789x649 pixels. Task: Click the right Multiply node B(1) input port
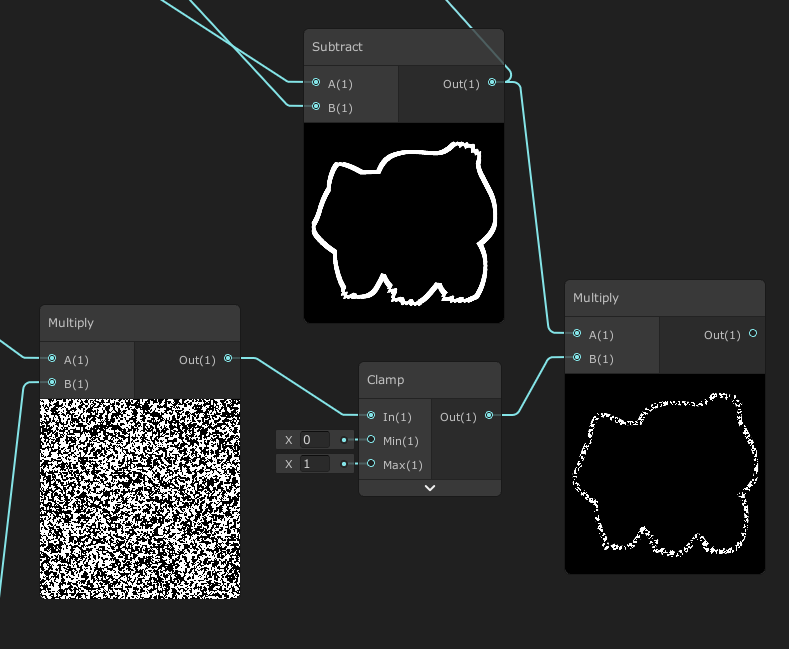(577, 357)
